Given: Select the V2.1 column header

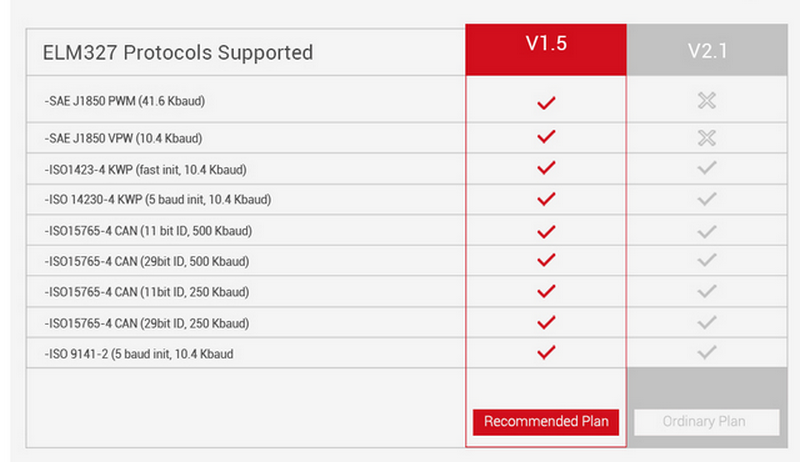Looking at the screenshot, I should (707, 51).
